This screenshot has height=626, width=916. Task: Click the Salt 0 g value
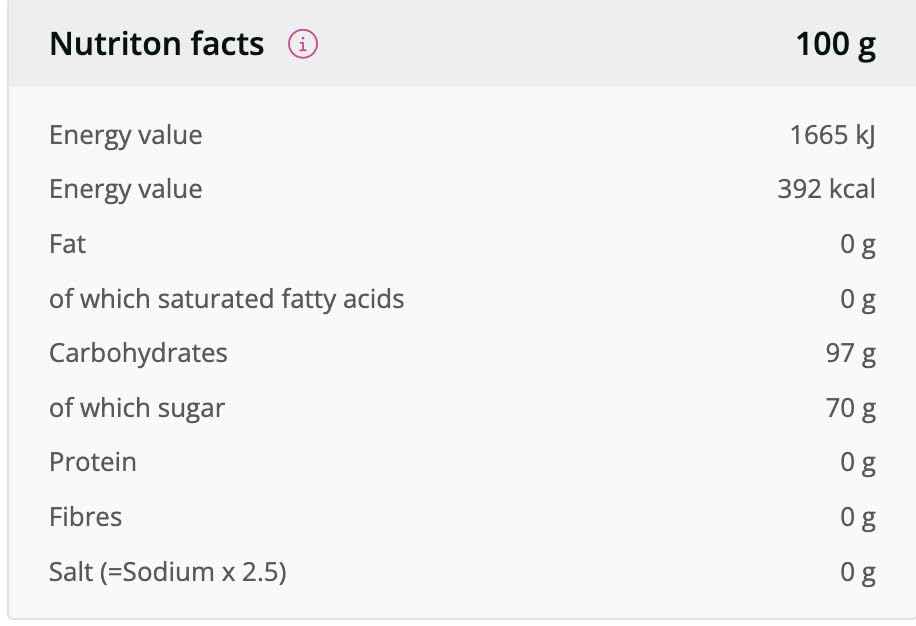[x=857, y=572]
